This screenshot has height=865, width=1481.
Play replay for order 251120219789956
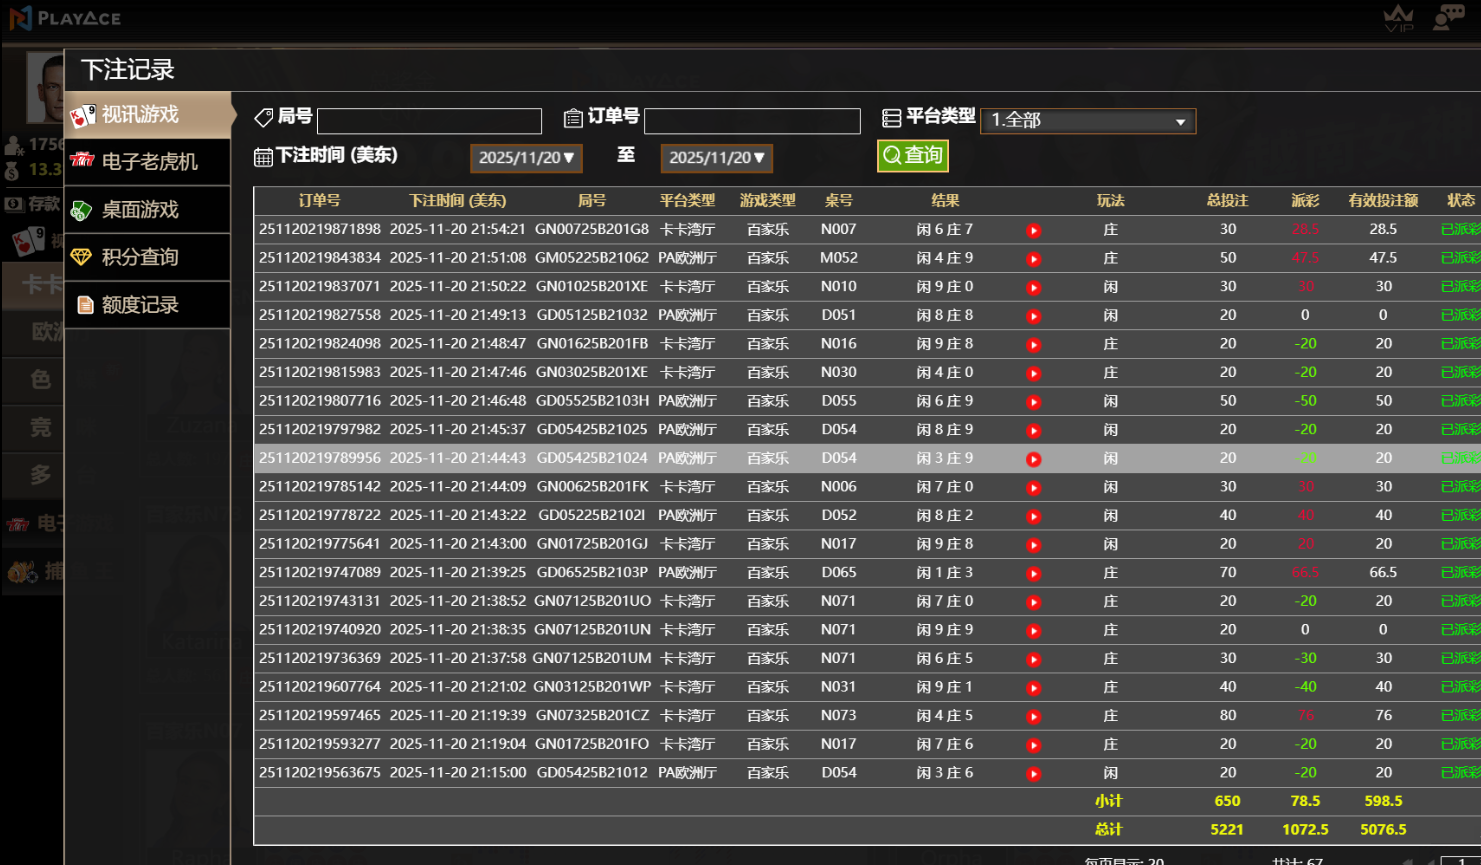tap(1033, 459)
